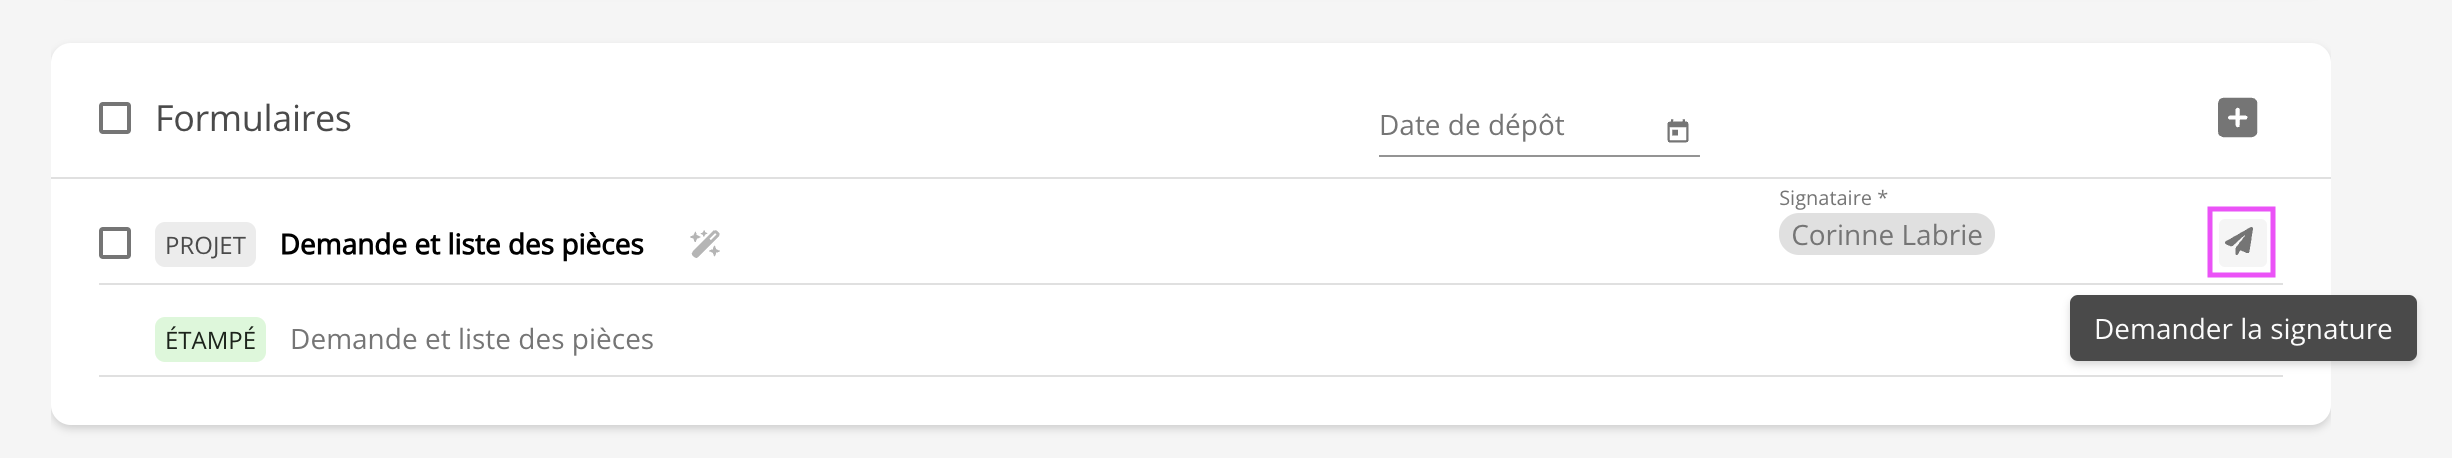Click the green ÉTAMPÉ status badge

click(x=210, y=340)
